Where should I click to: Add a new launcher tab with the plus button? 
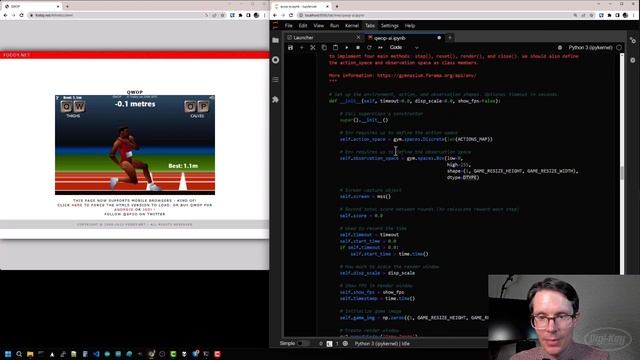[x=450, y=38]
